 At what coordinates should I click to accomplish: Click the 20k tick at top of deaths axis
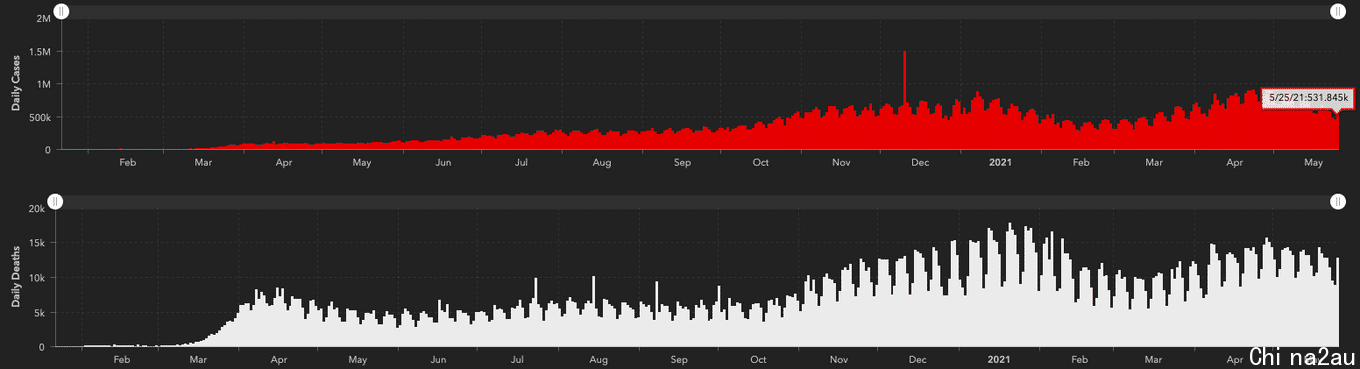[x=37, y=209]
